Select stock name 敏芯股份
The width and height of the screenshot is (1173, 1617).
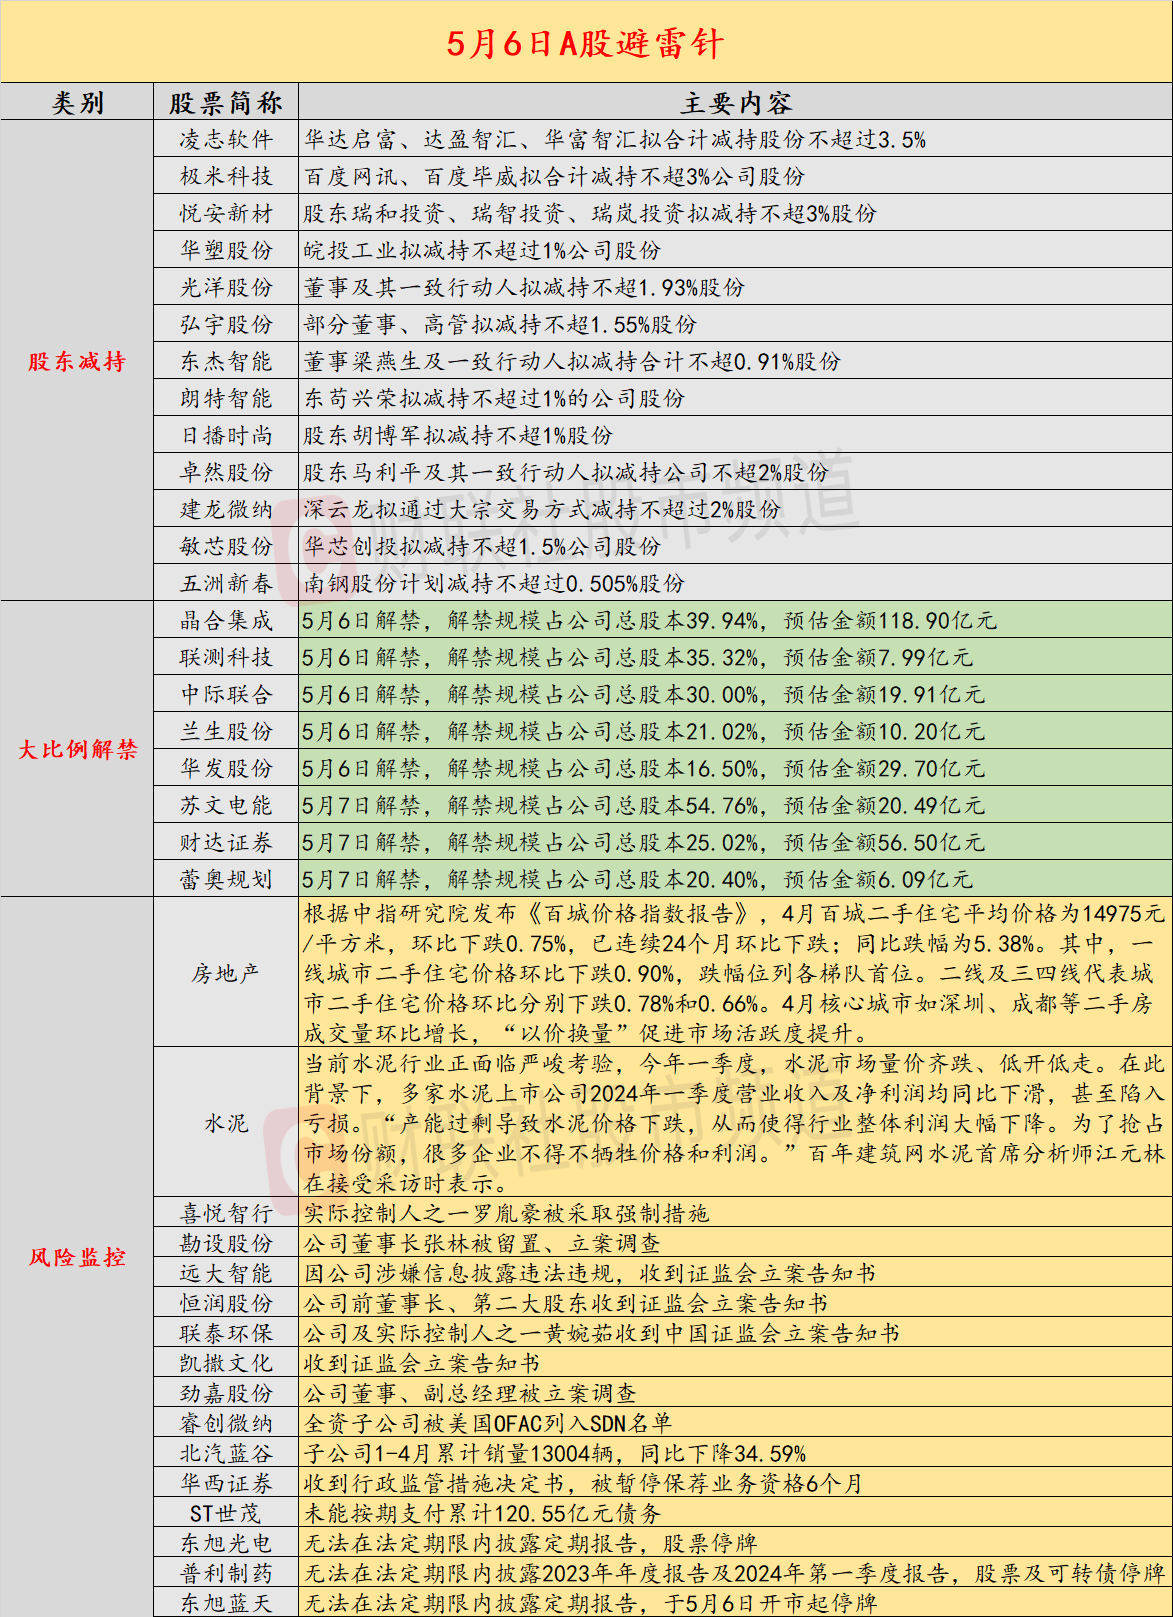point(226,547)
